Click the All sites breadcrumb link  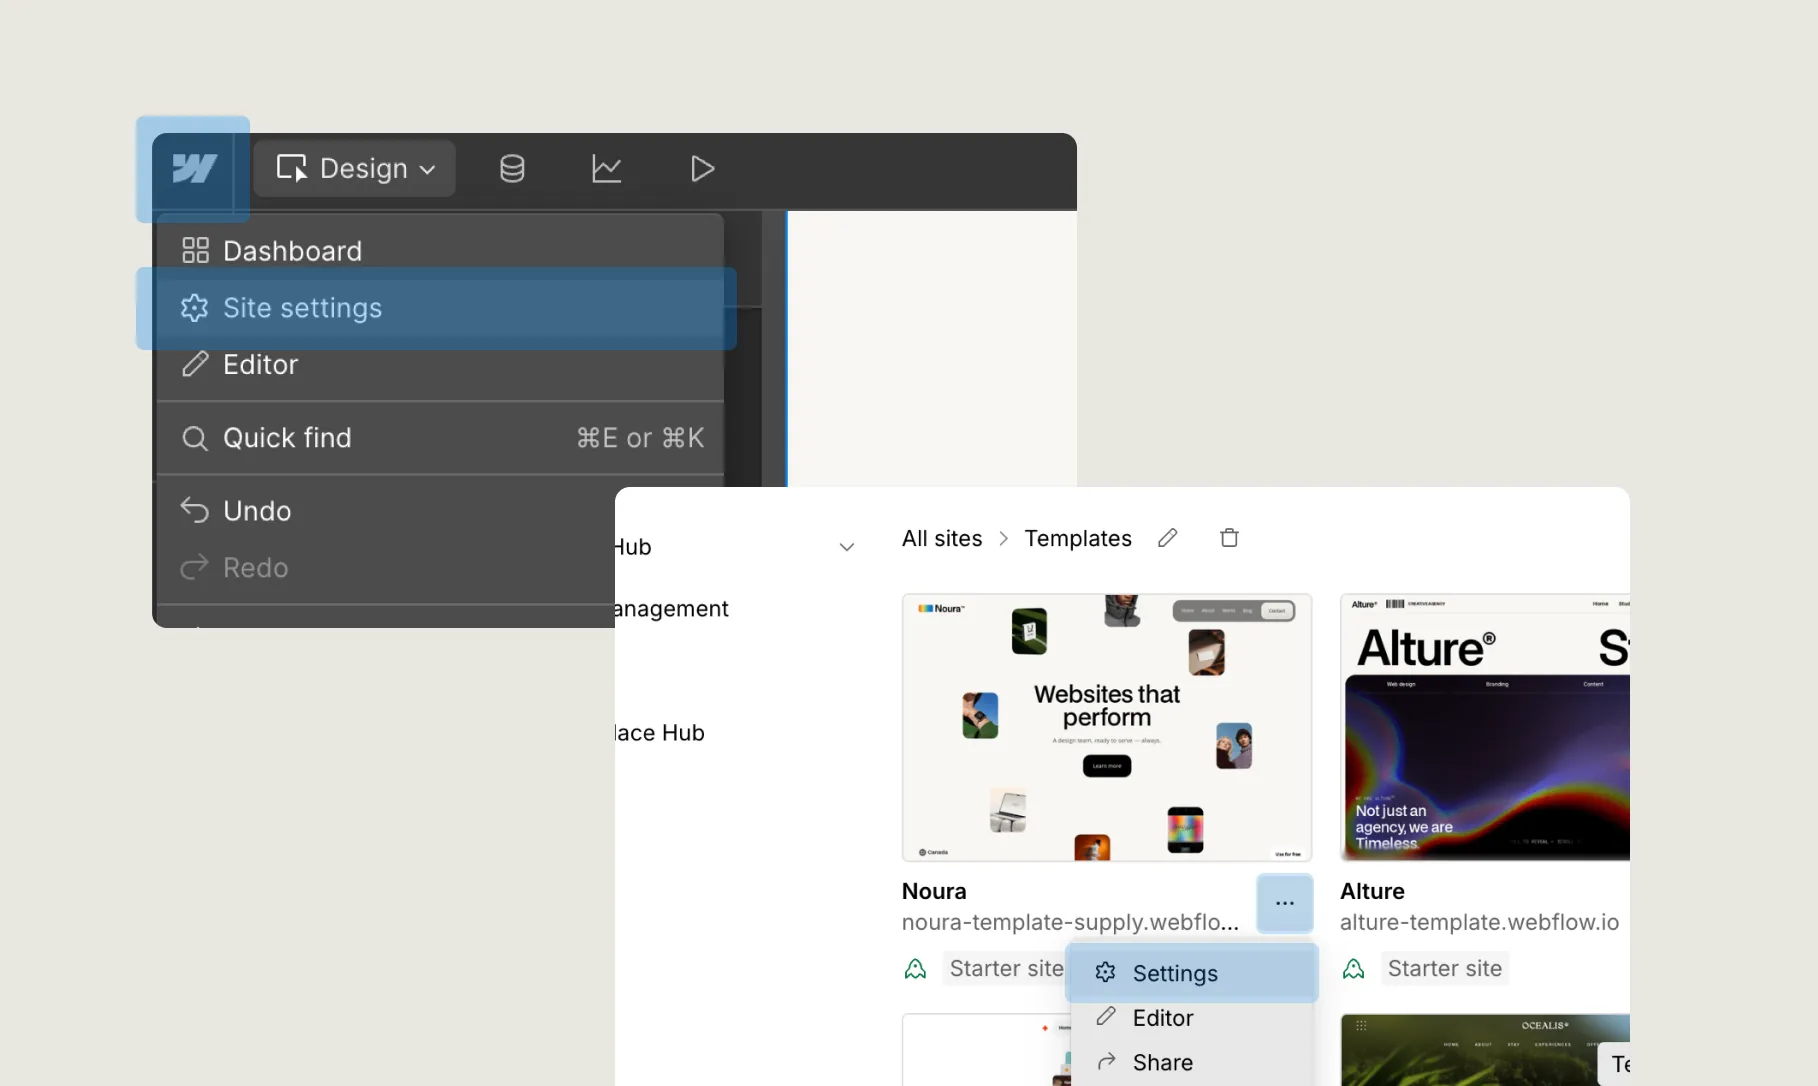point(941,538)
